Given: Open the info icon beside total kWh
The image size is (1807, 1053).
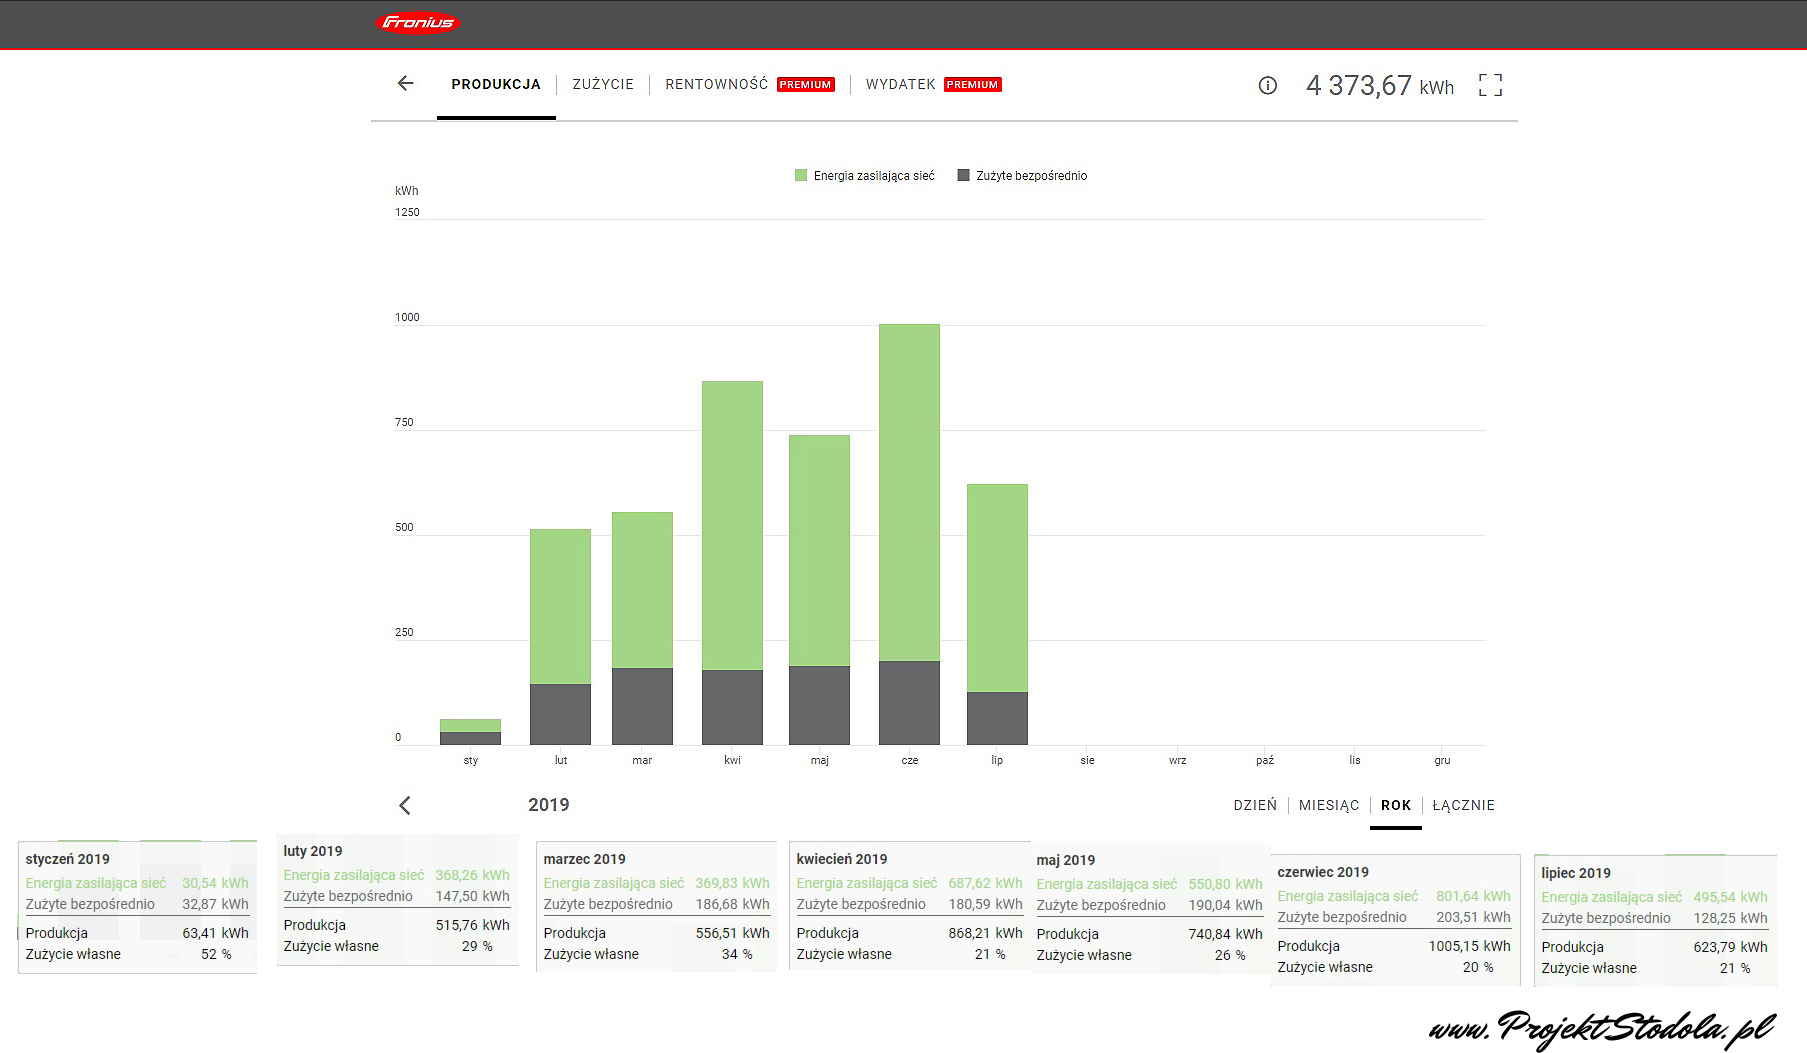Looking at the screenshot, I should click(x=1267, y=86).
